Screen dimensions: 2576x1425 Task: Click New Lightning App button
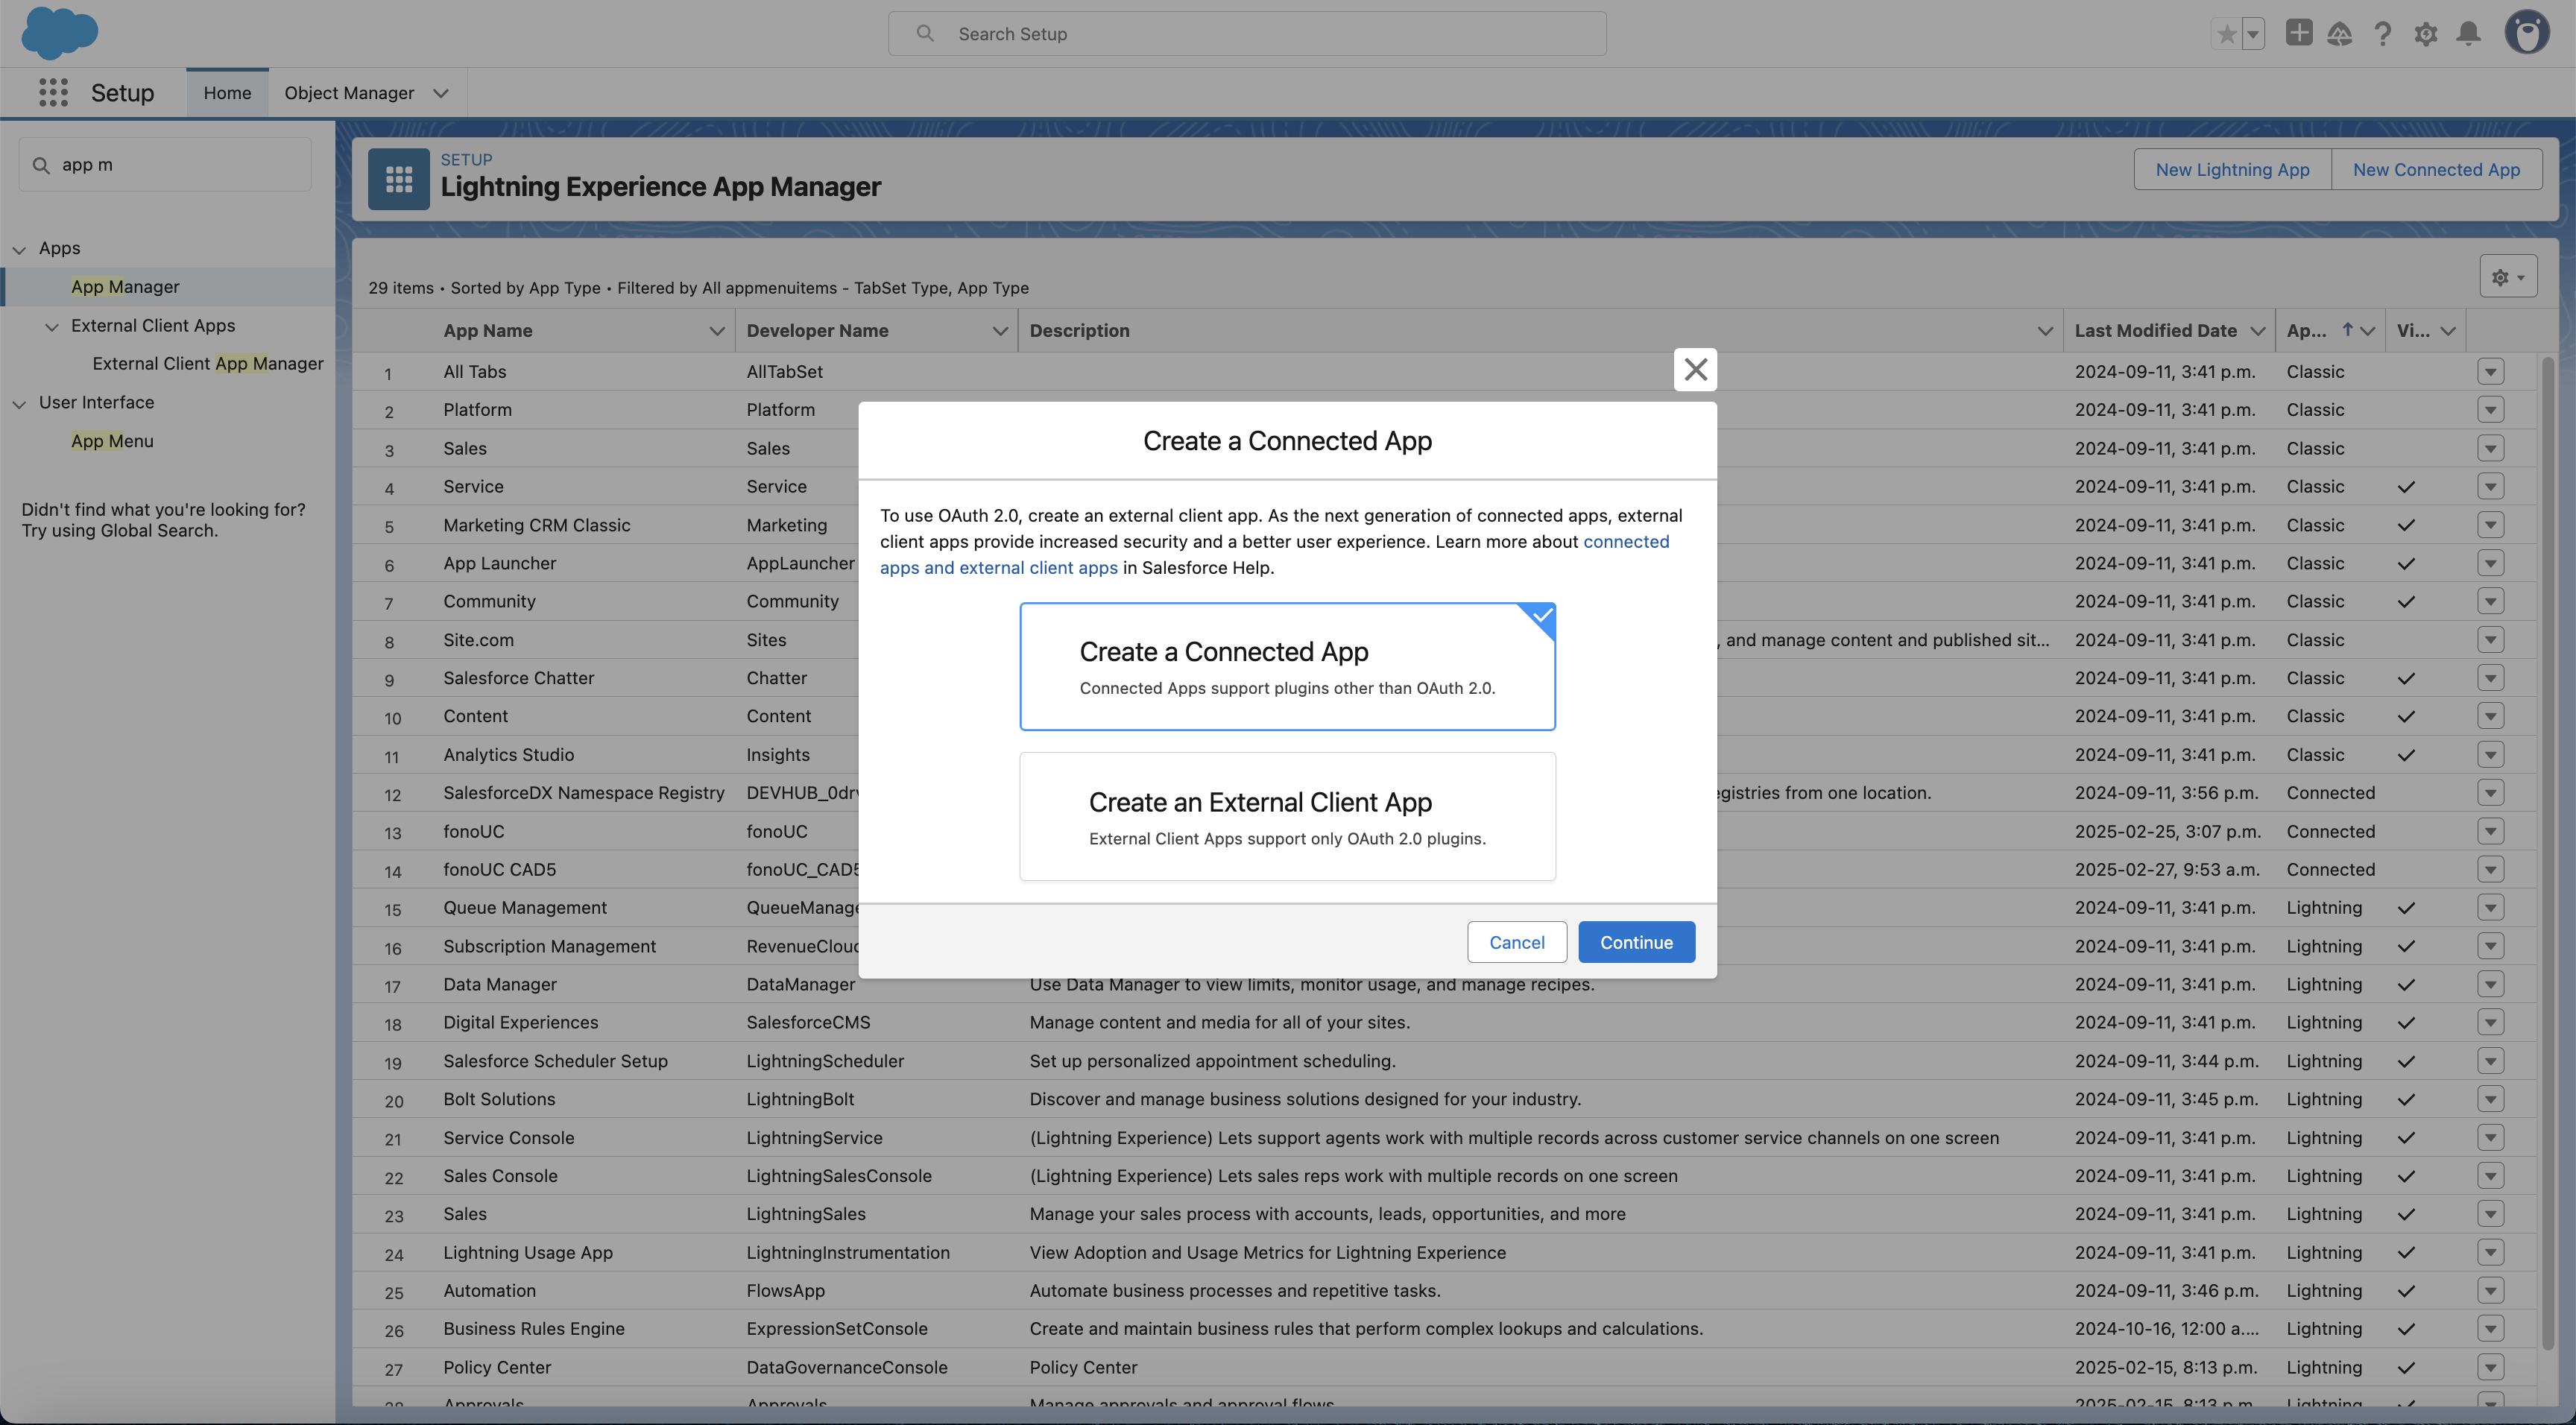[x=2232, y=170]
